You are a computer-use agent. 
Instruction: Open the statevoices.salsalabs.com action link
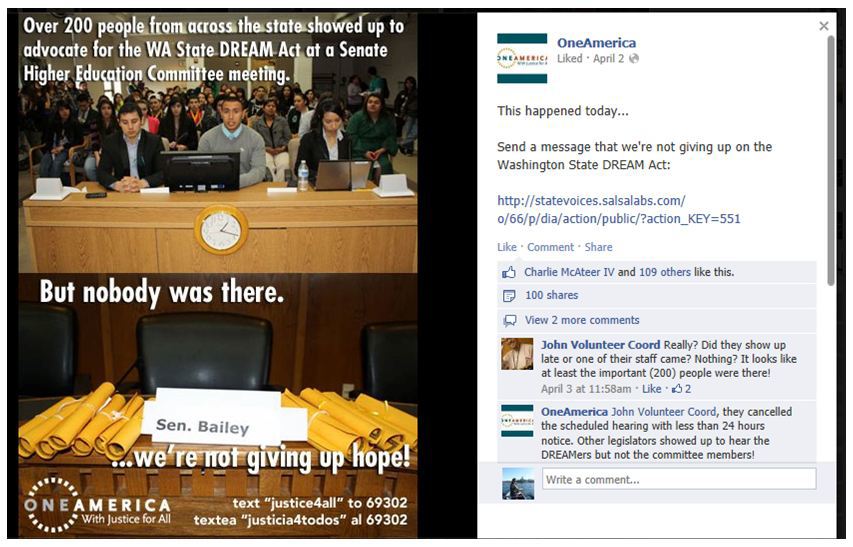(x=619, y=209)
